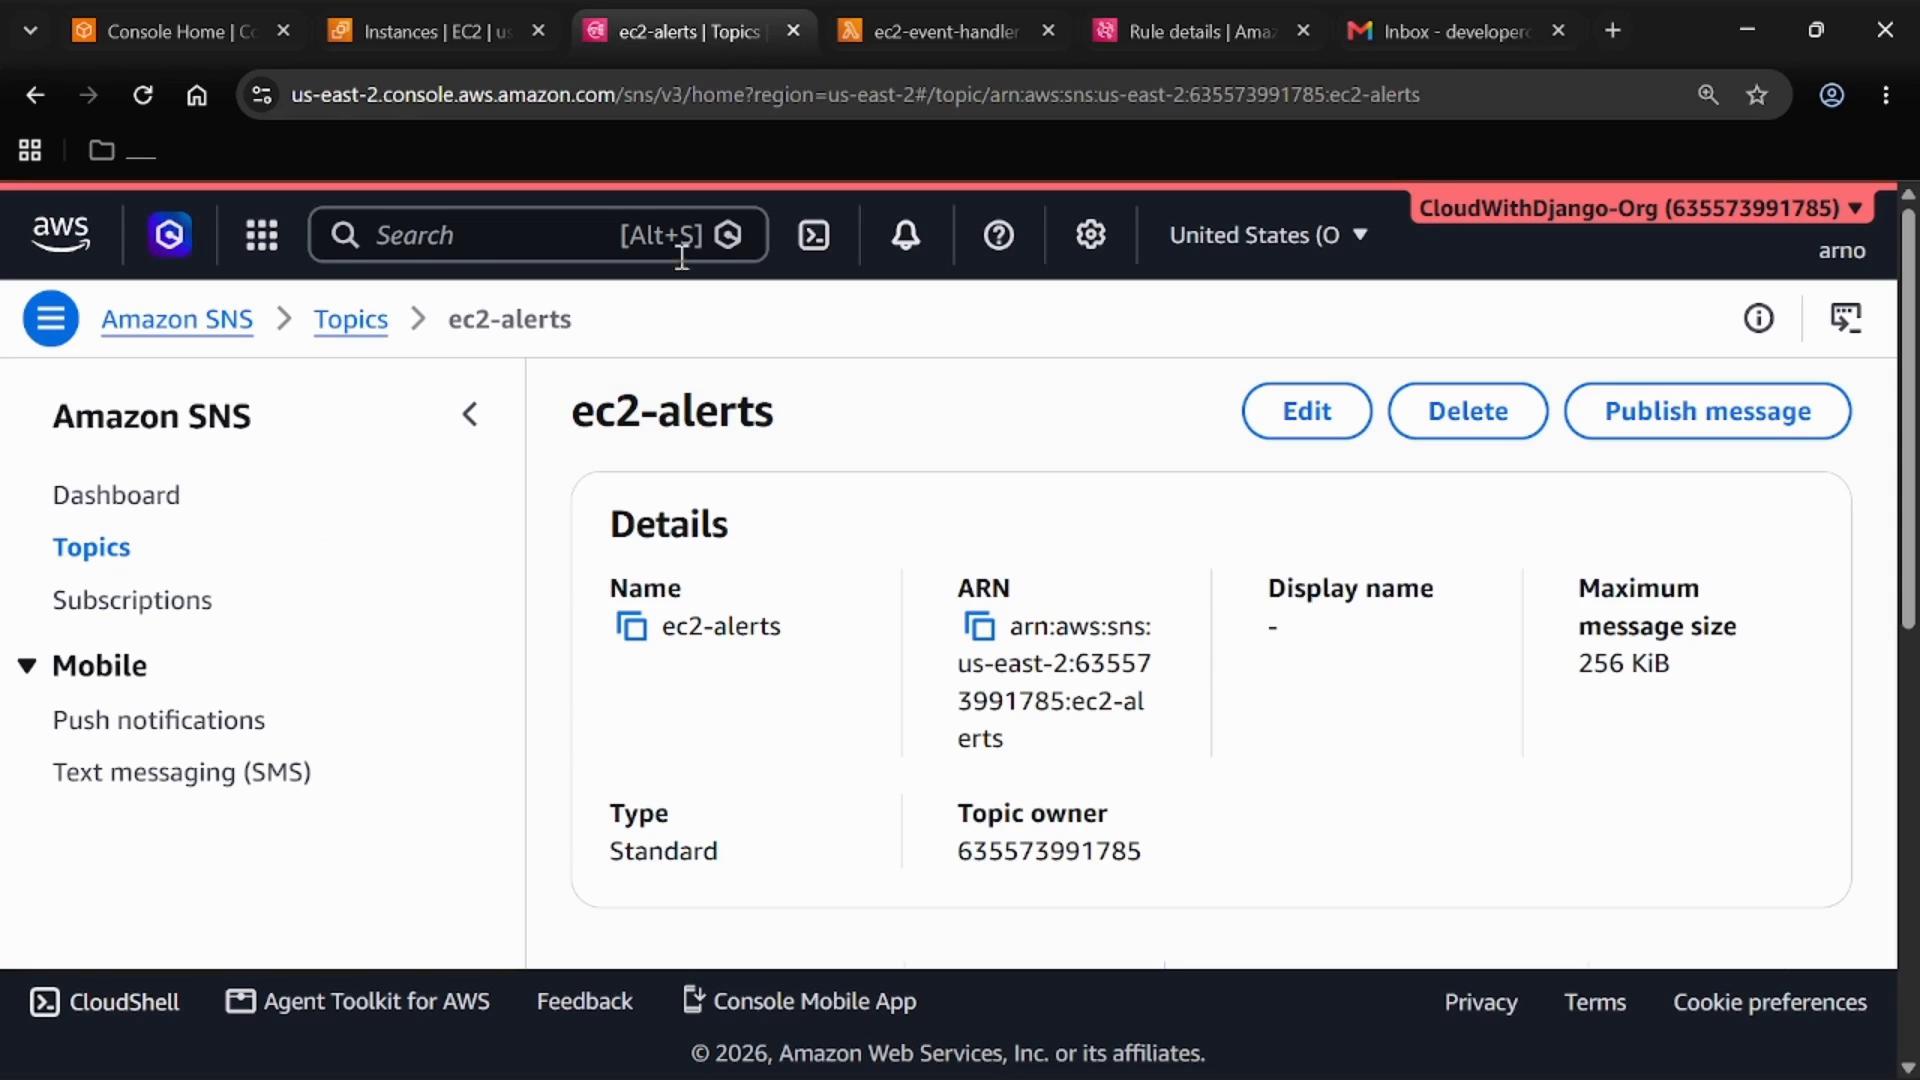Copy the topic name ec2-alerts
This screenshot has height=1080, width=1920.
point(631,627)
